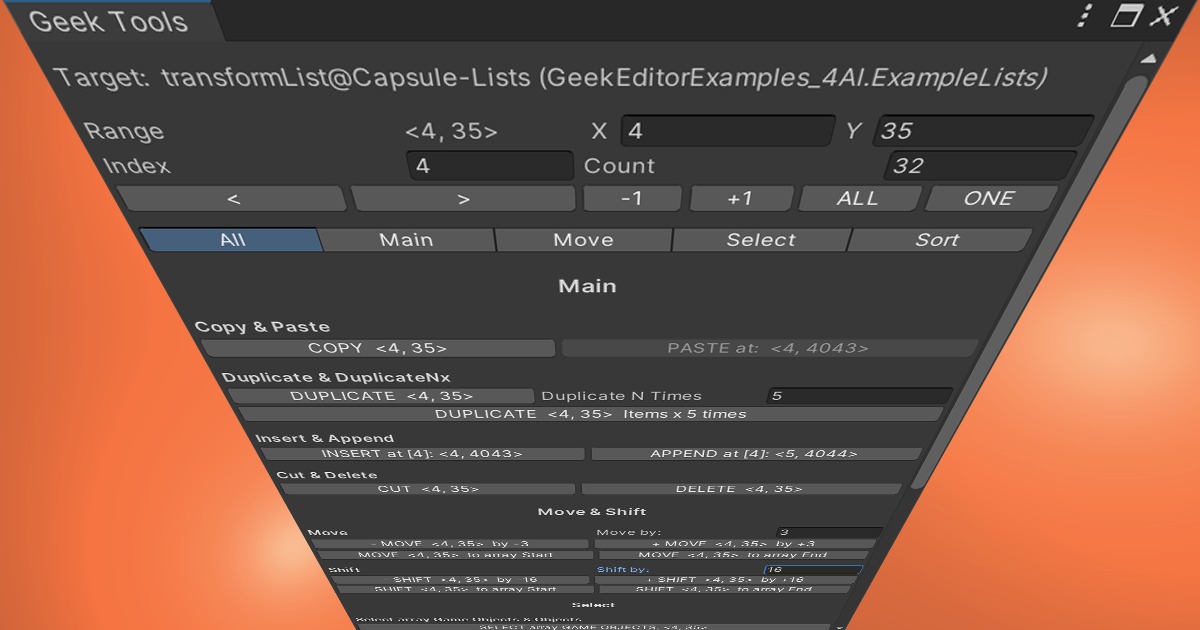This screenshot has height=630, width=1200.
Task: Click the 'Duplicate & DuplicateNx' heading
Action: tap(336, 377)
